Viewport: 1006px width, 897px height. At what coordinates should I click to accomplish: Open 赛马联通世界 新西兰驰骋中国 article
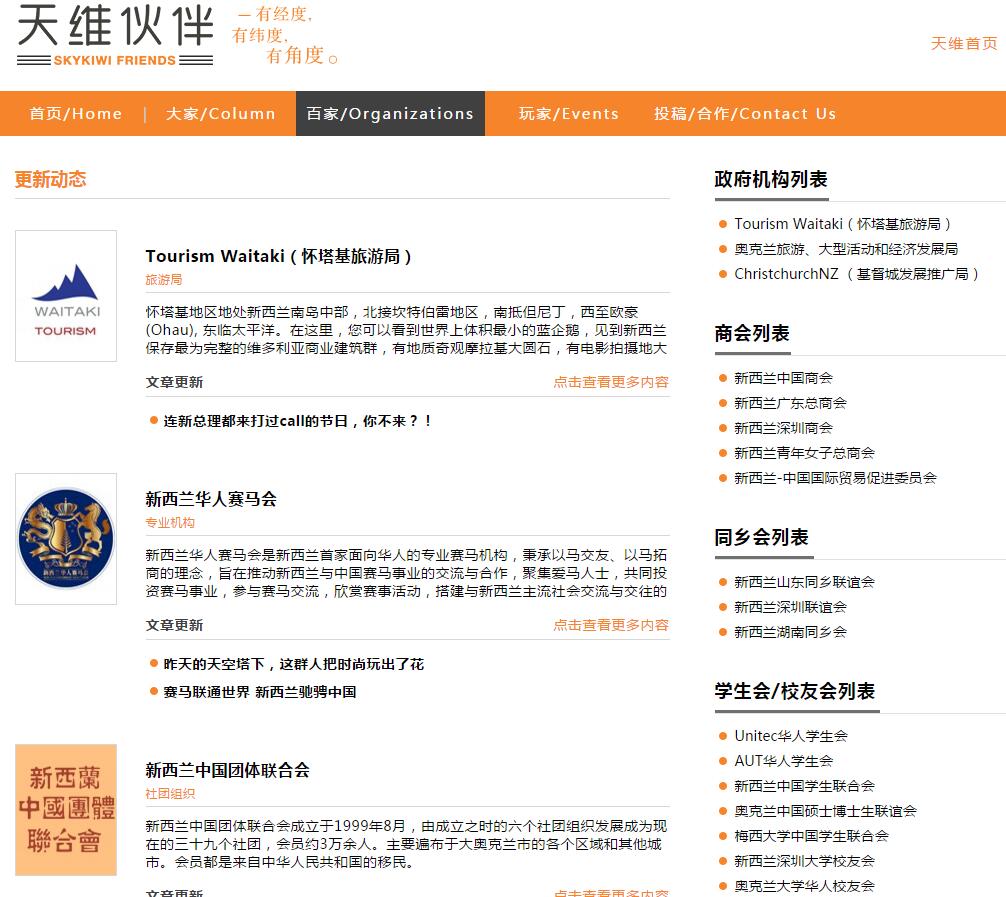tap(260, 692)
